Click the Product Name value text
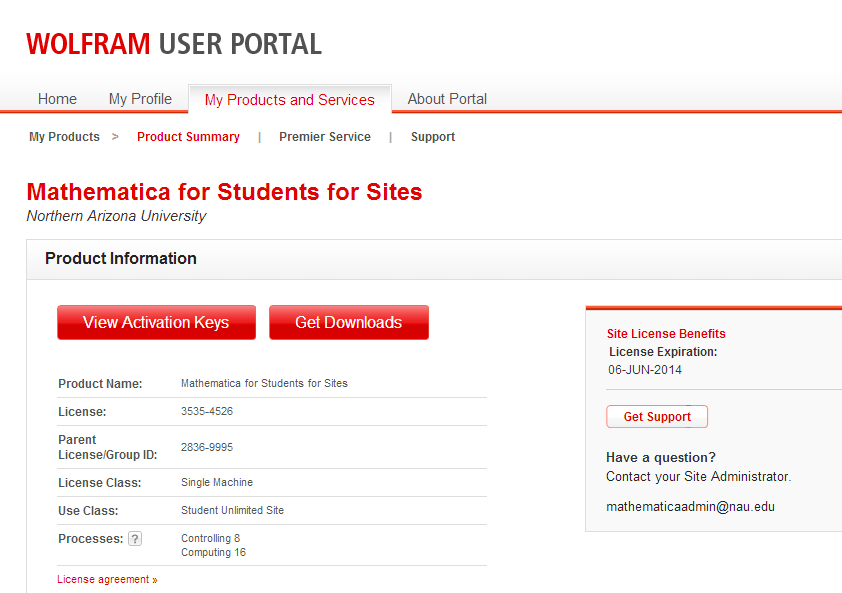Image resolution: width=842 pixels, height=593 pixels. coord(264,384)
